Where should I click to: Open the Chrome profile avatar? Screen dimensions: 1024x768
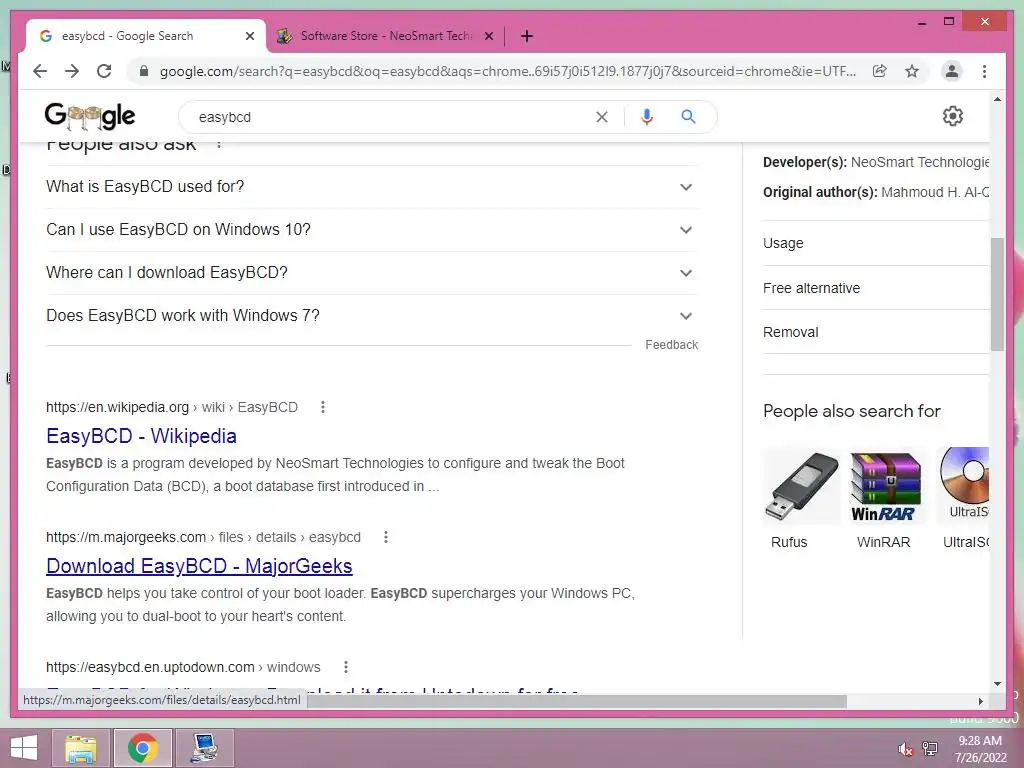click(952, 71)
